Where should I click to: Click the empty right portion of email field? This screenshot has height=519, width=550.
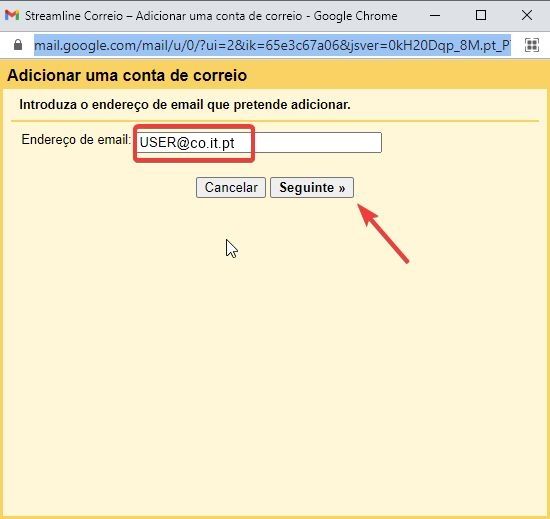click(x=317, y=142)
